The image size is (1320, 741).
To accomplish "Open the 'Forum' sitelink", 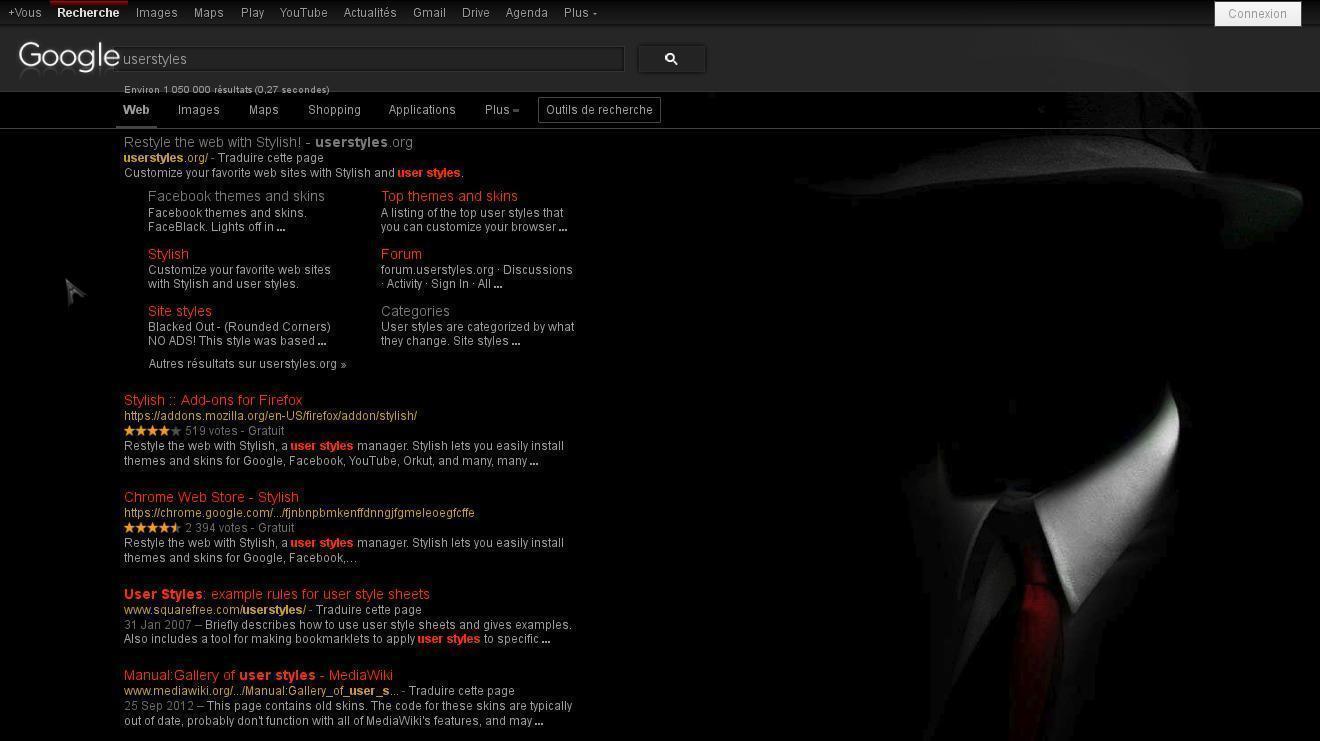I will tap(401, 254).
